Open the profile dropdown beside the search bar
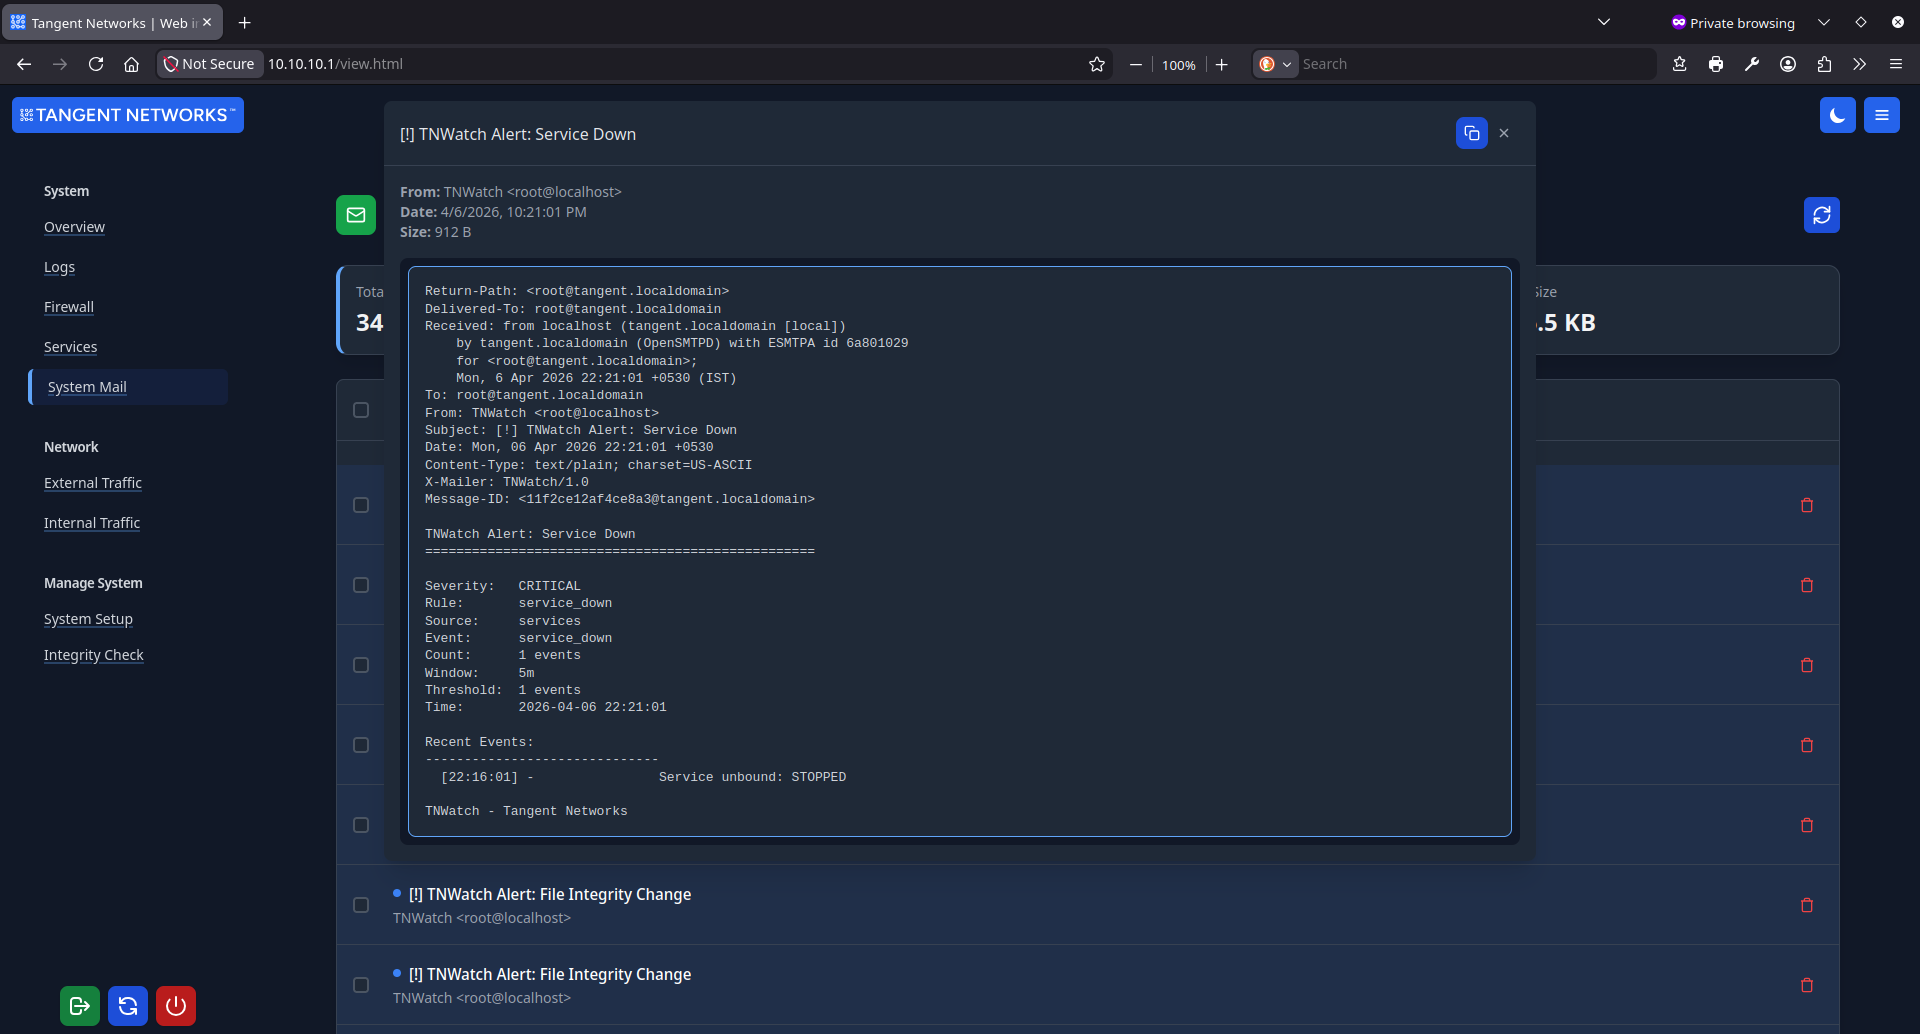 (x=1787, y=63)
